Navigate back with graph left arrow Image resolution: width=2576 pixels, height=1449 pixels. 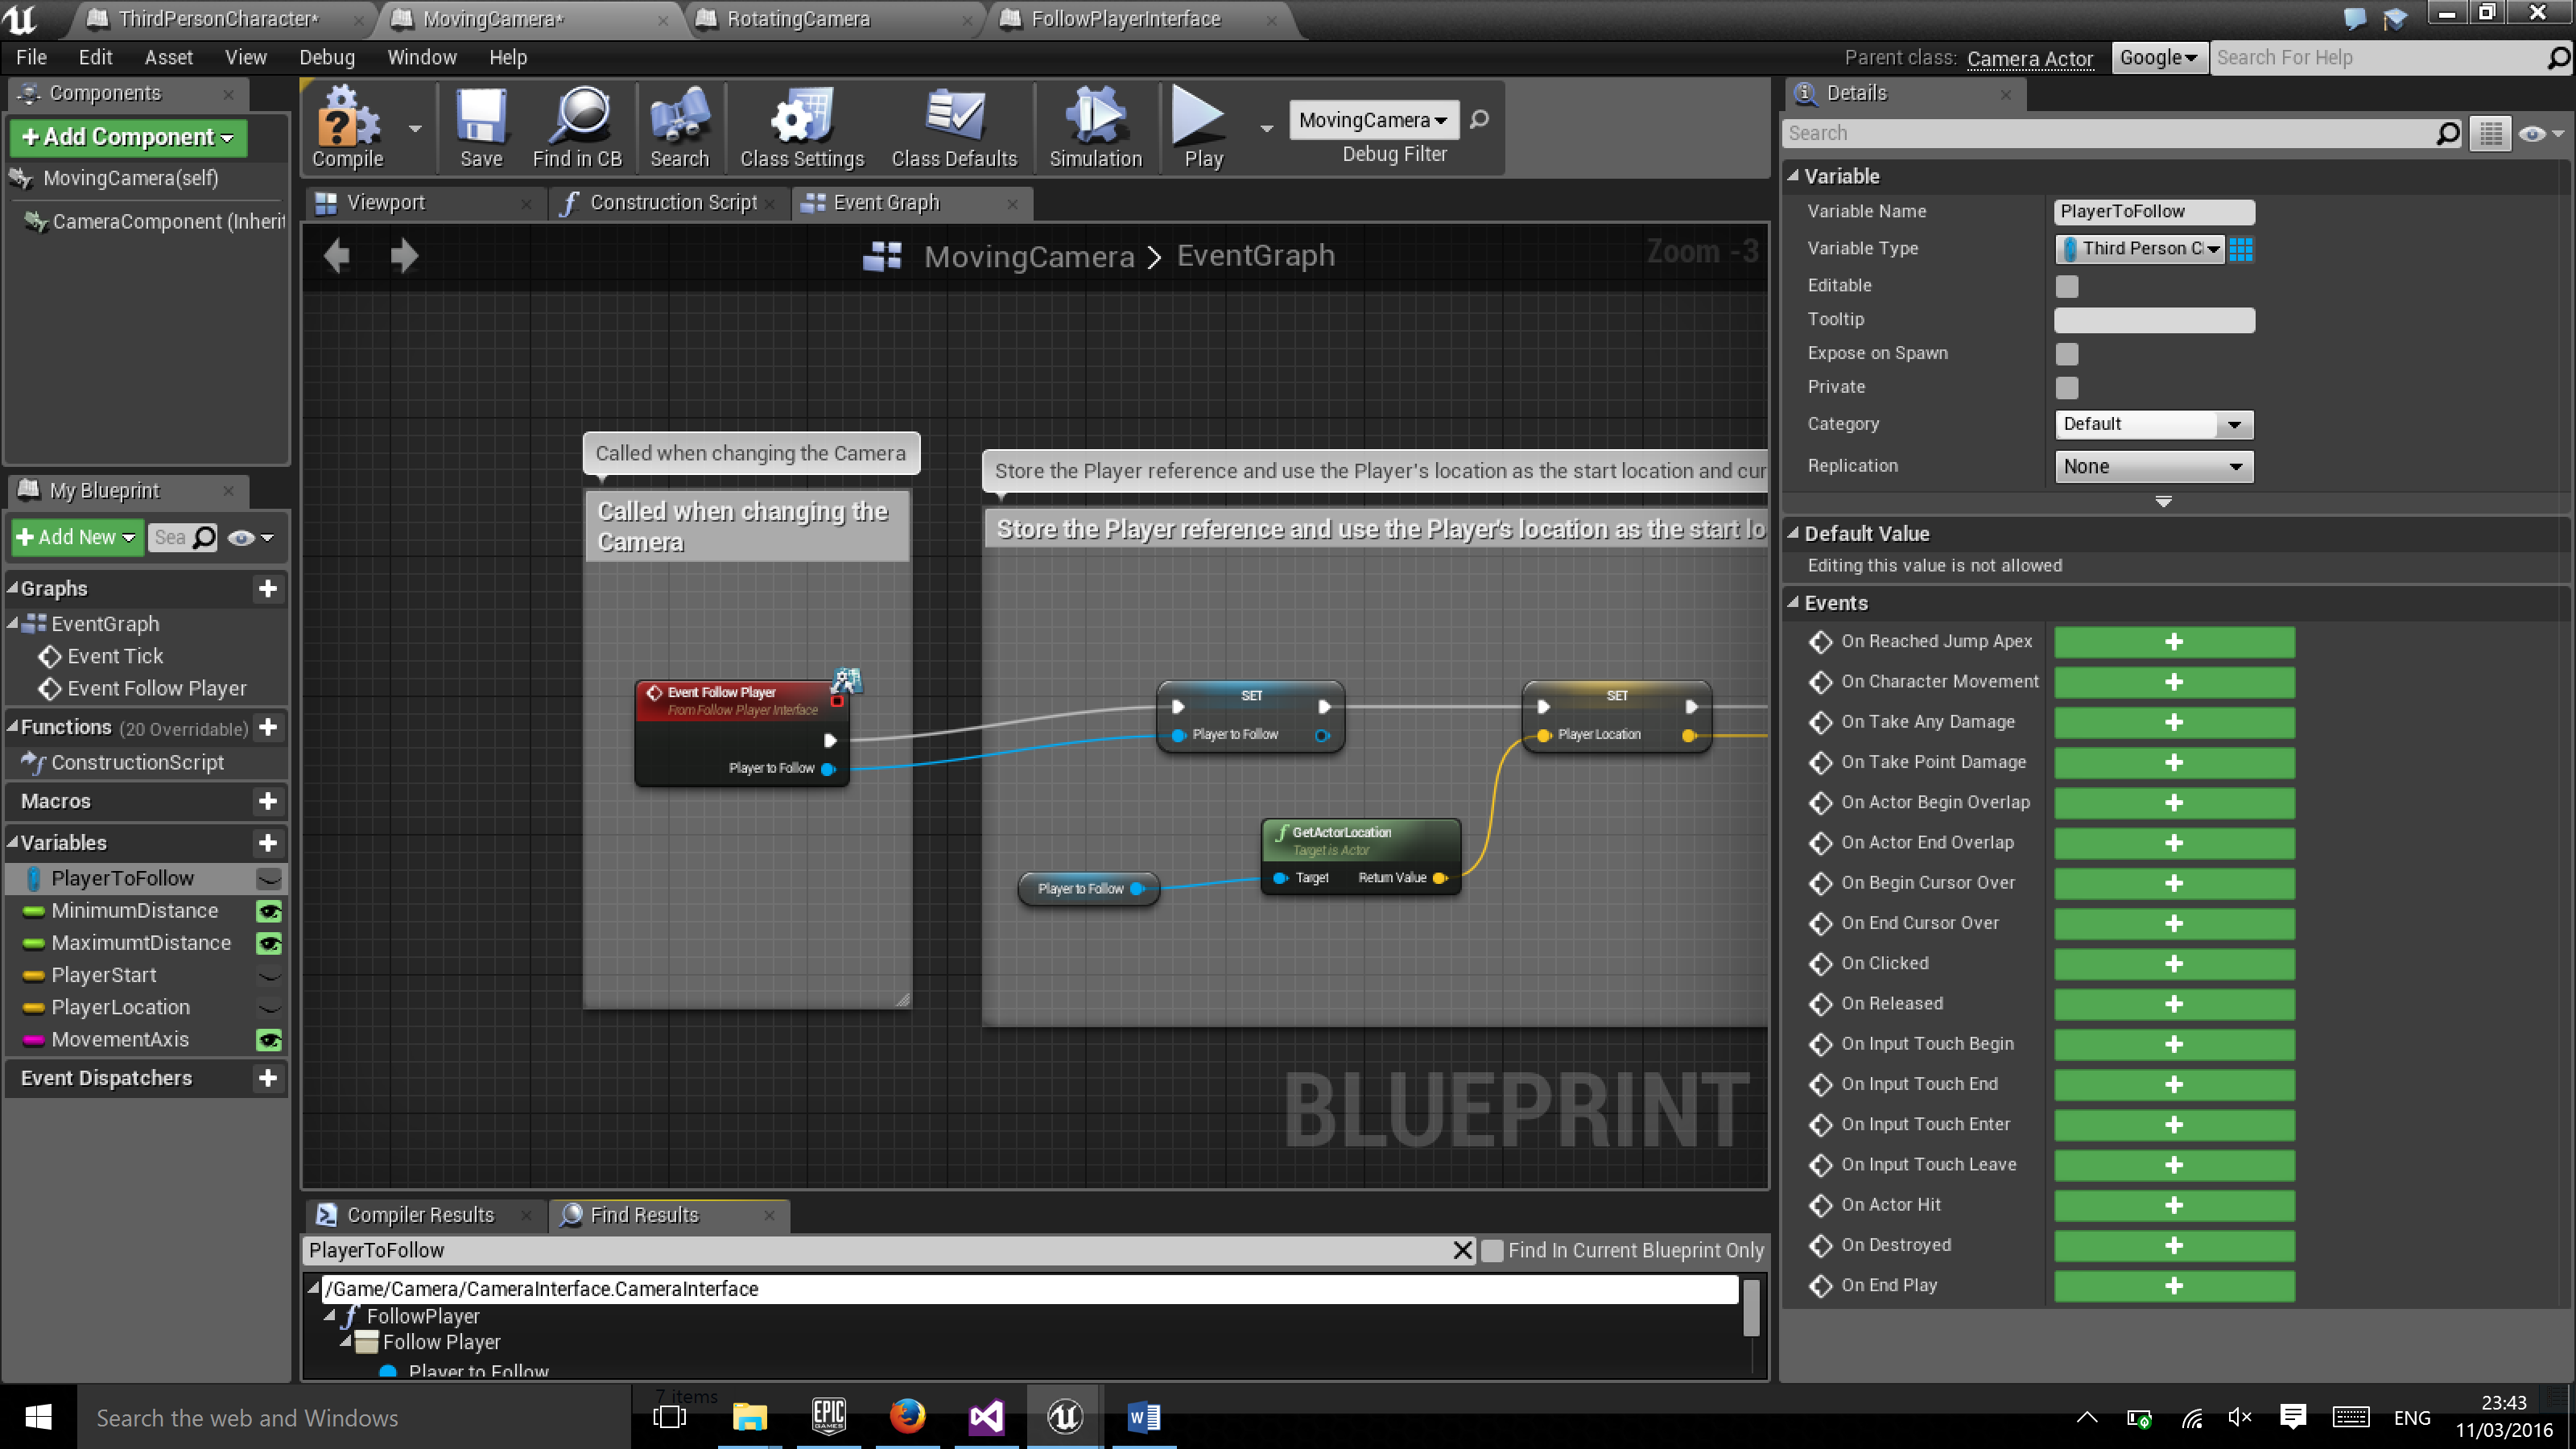pos(337,256)
